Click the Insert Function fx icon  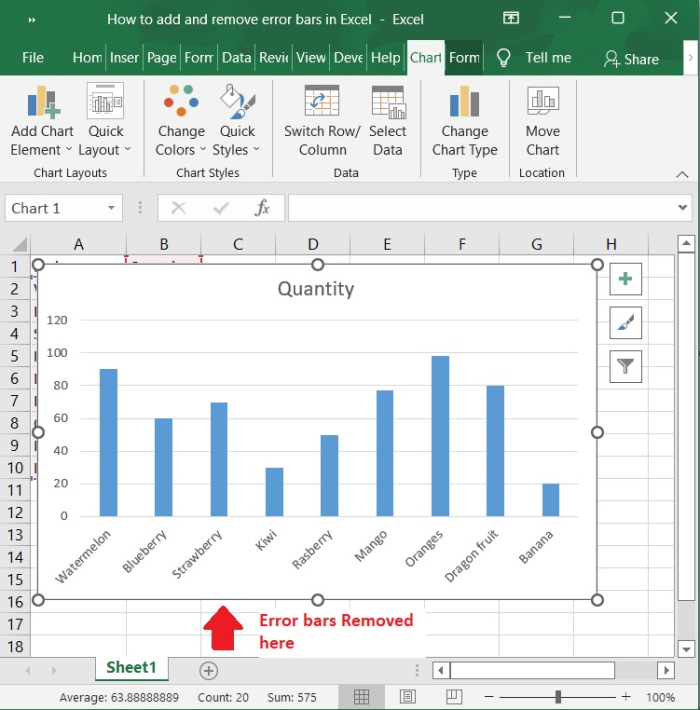262,208
